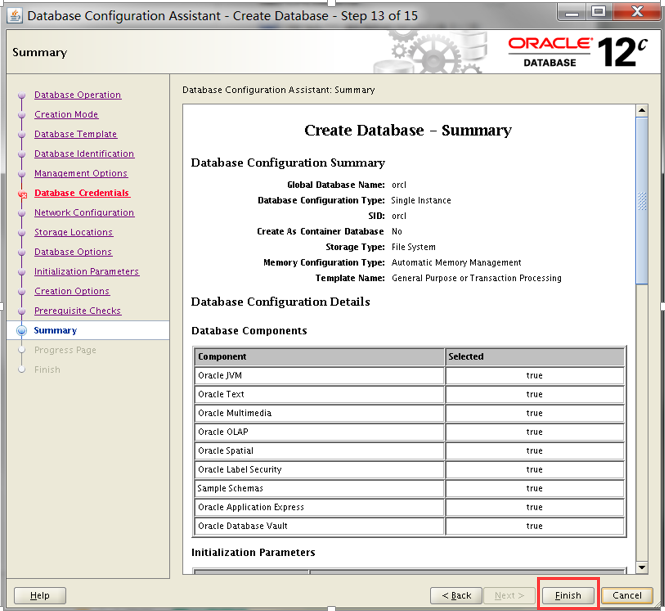Screen dimensions: 665x611
Task: Open the Management Options step
Action: click(81, 173)
